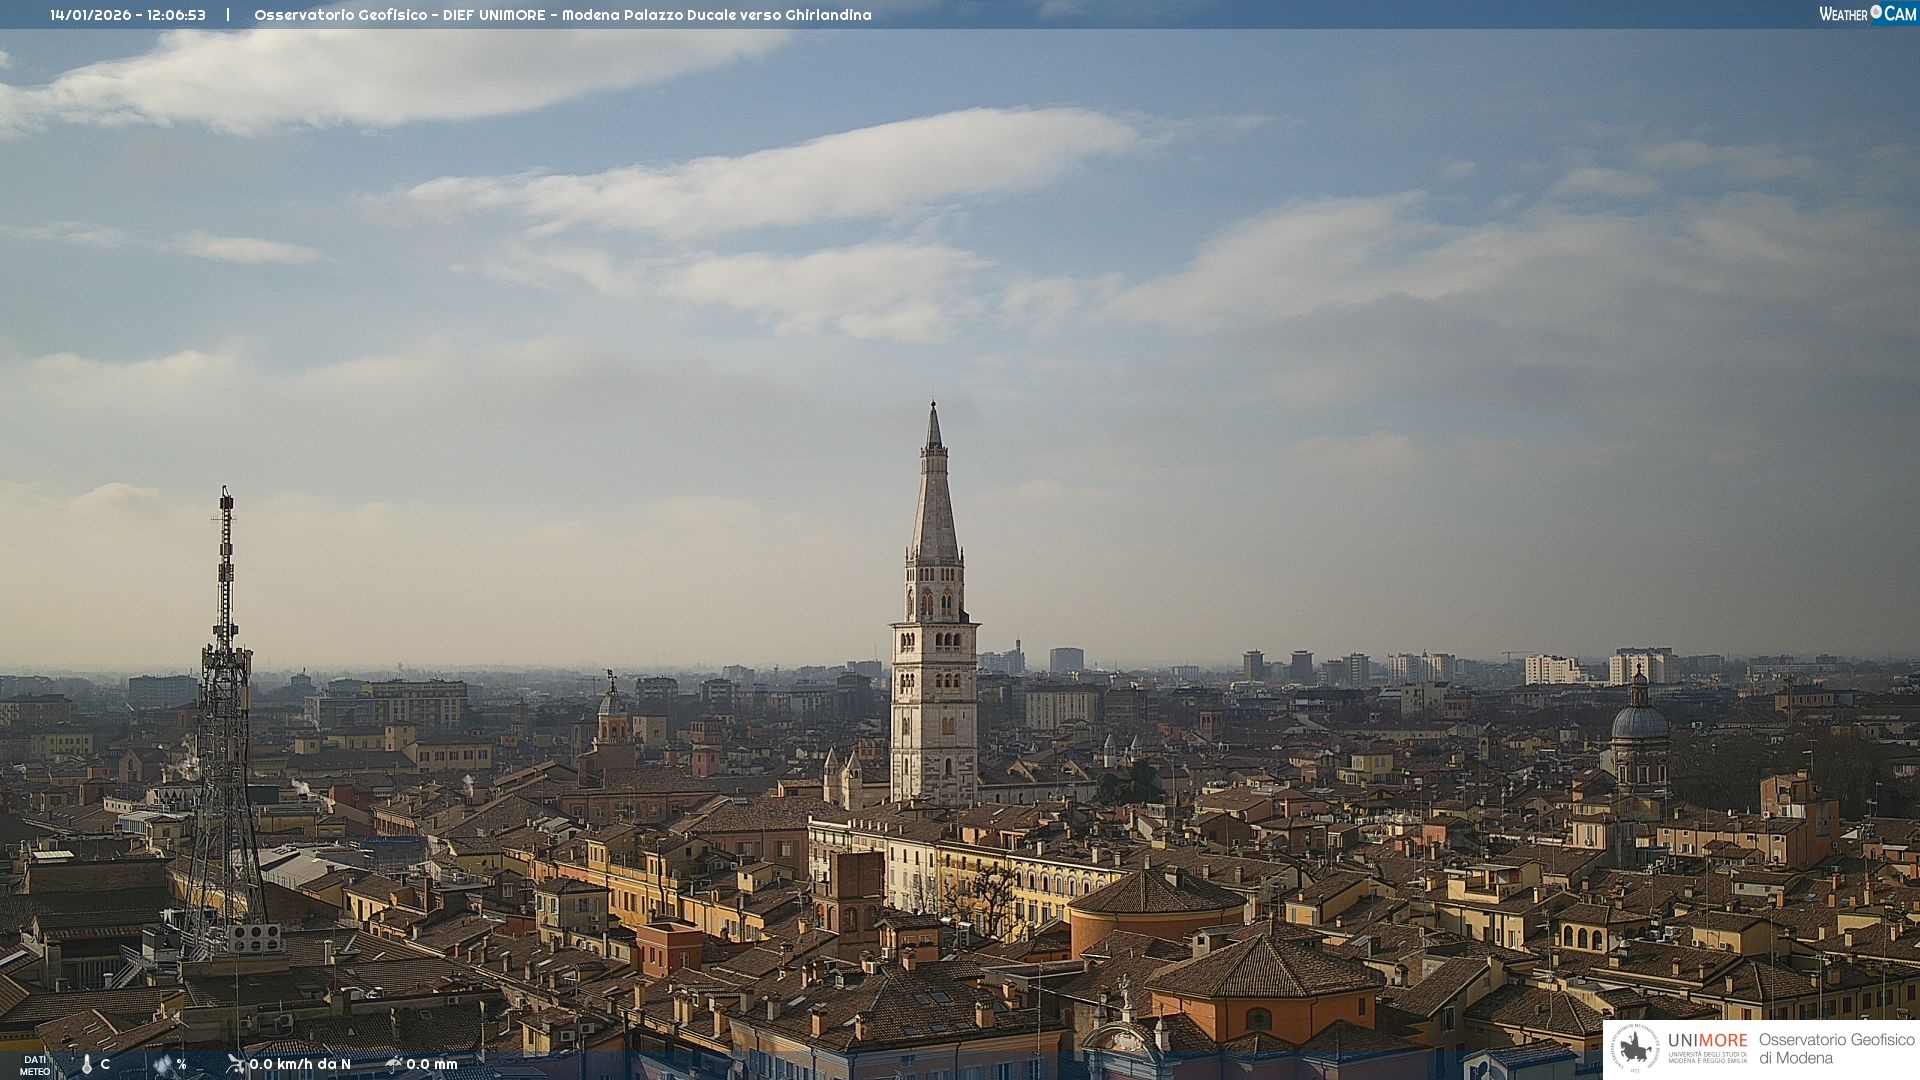Click the humidity percent symbol
1920x1080 pixels.
click(181, 1065)
